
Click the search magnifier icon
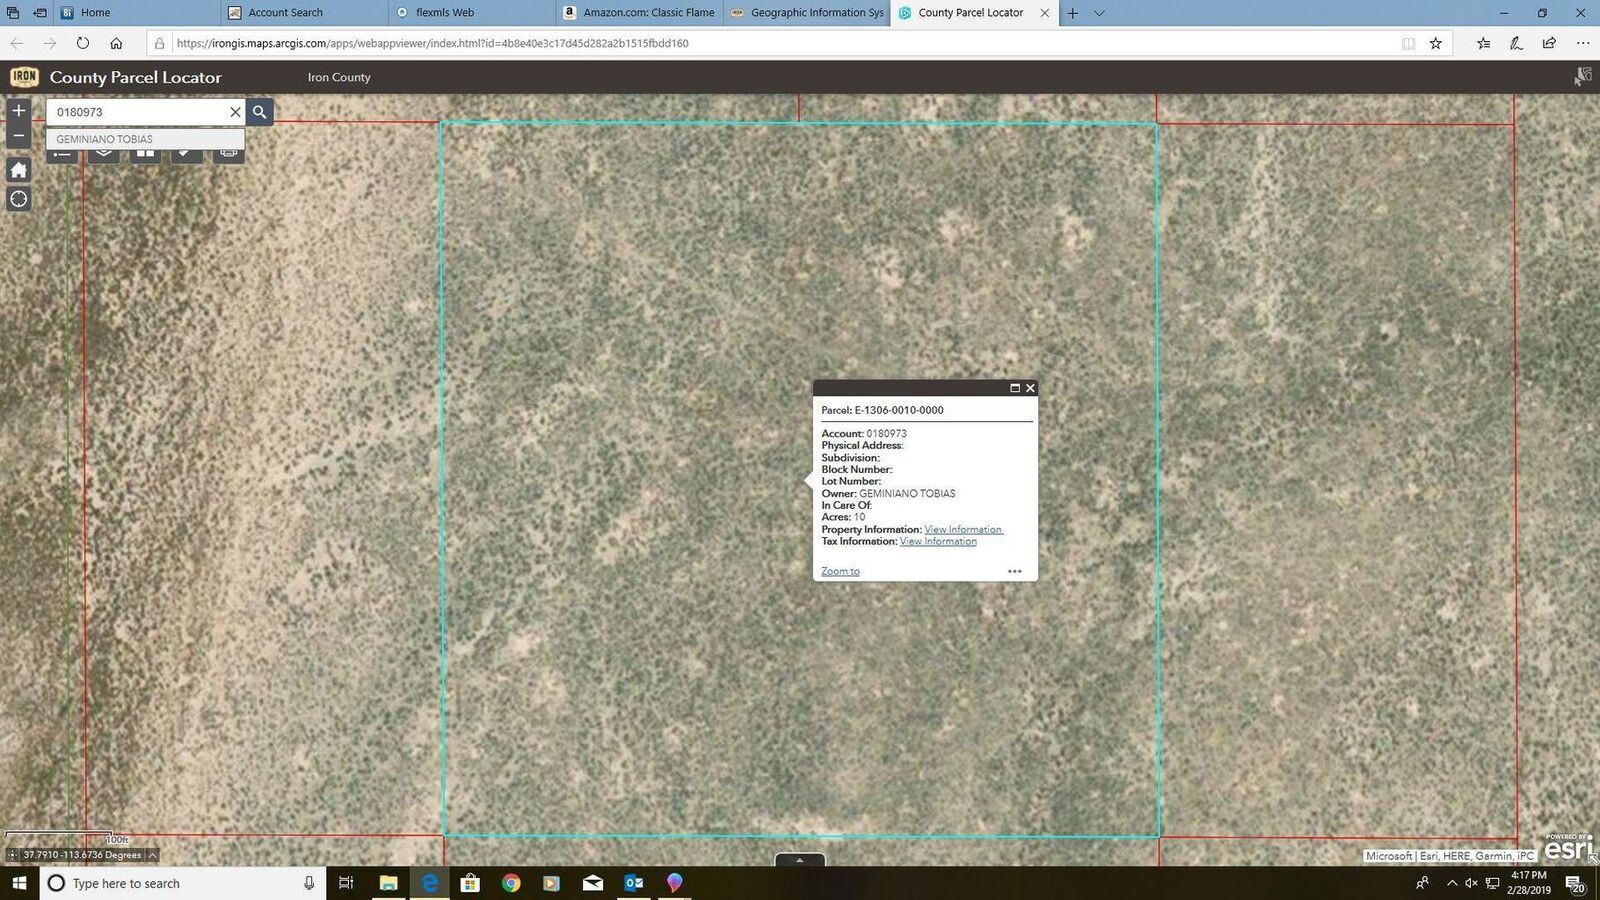click(259, 112)
